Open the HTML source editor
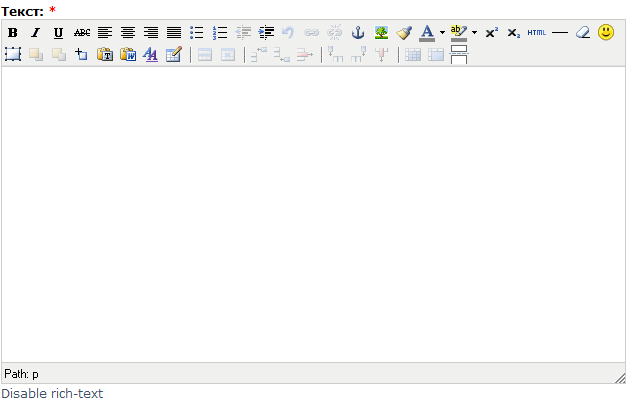The image size is (632, 407). (x=536, y=32)
